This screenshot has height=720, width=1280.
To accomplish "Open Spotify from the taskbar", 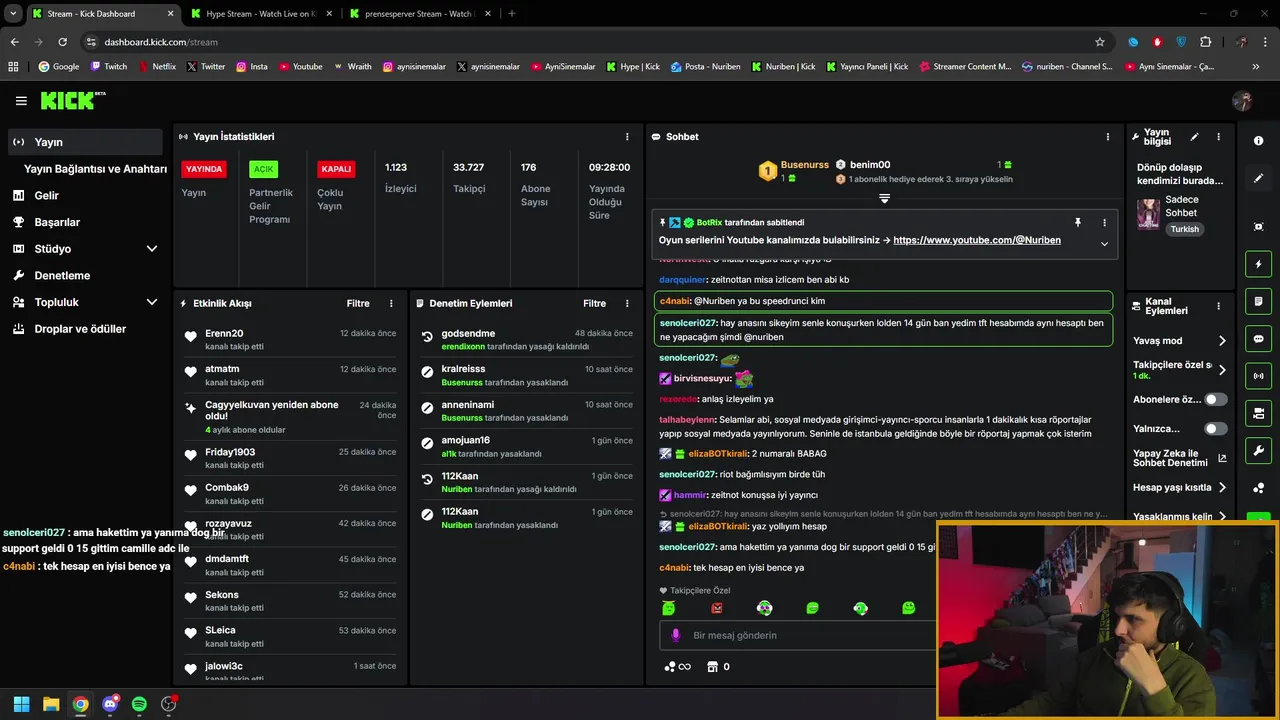I will coord(139,704).
